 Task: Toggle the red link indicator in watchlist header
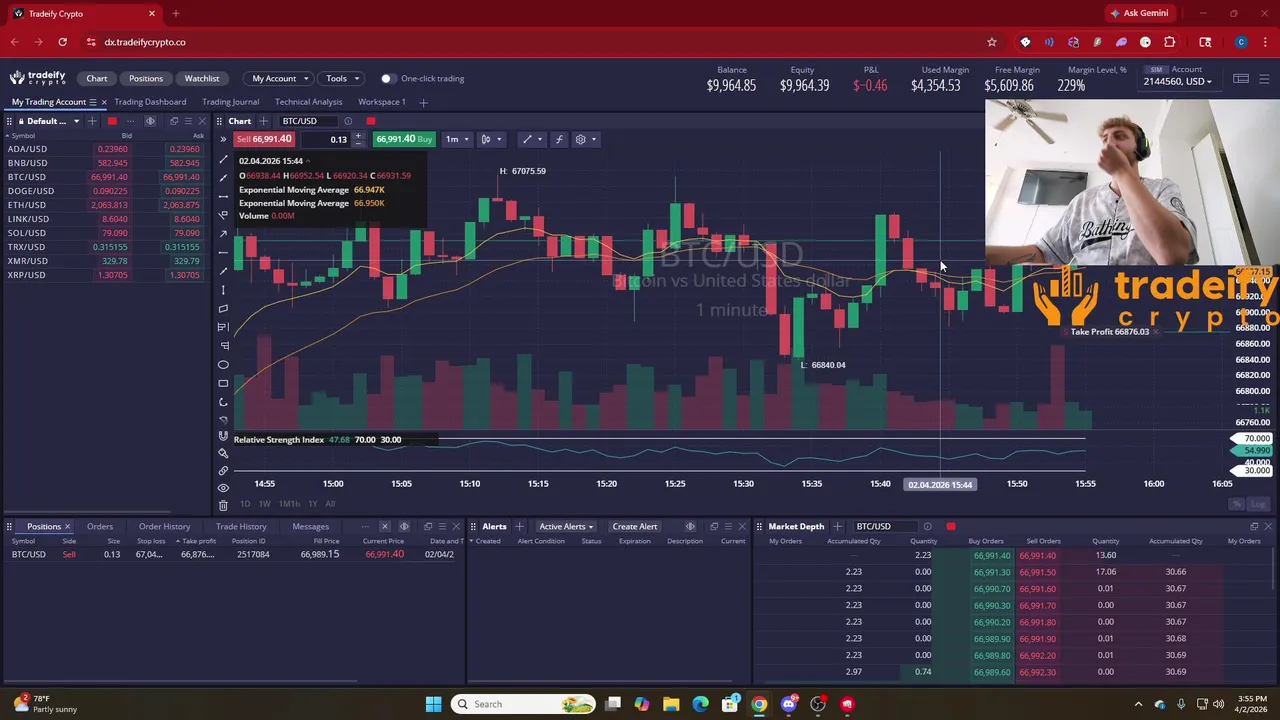tap(112, 121)
